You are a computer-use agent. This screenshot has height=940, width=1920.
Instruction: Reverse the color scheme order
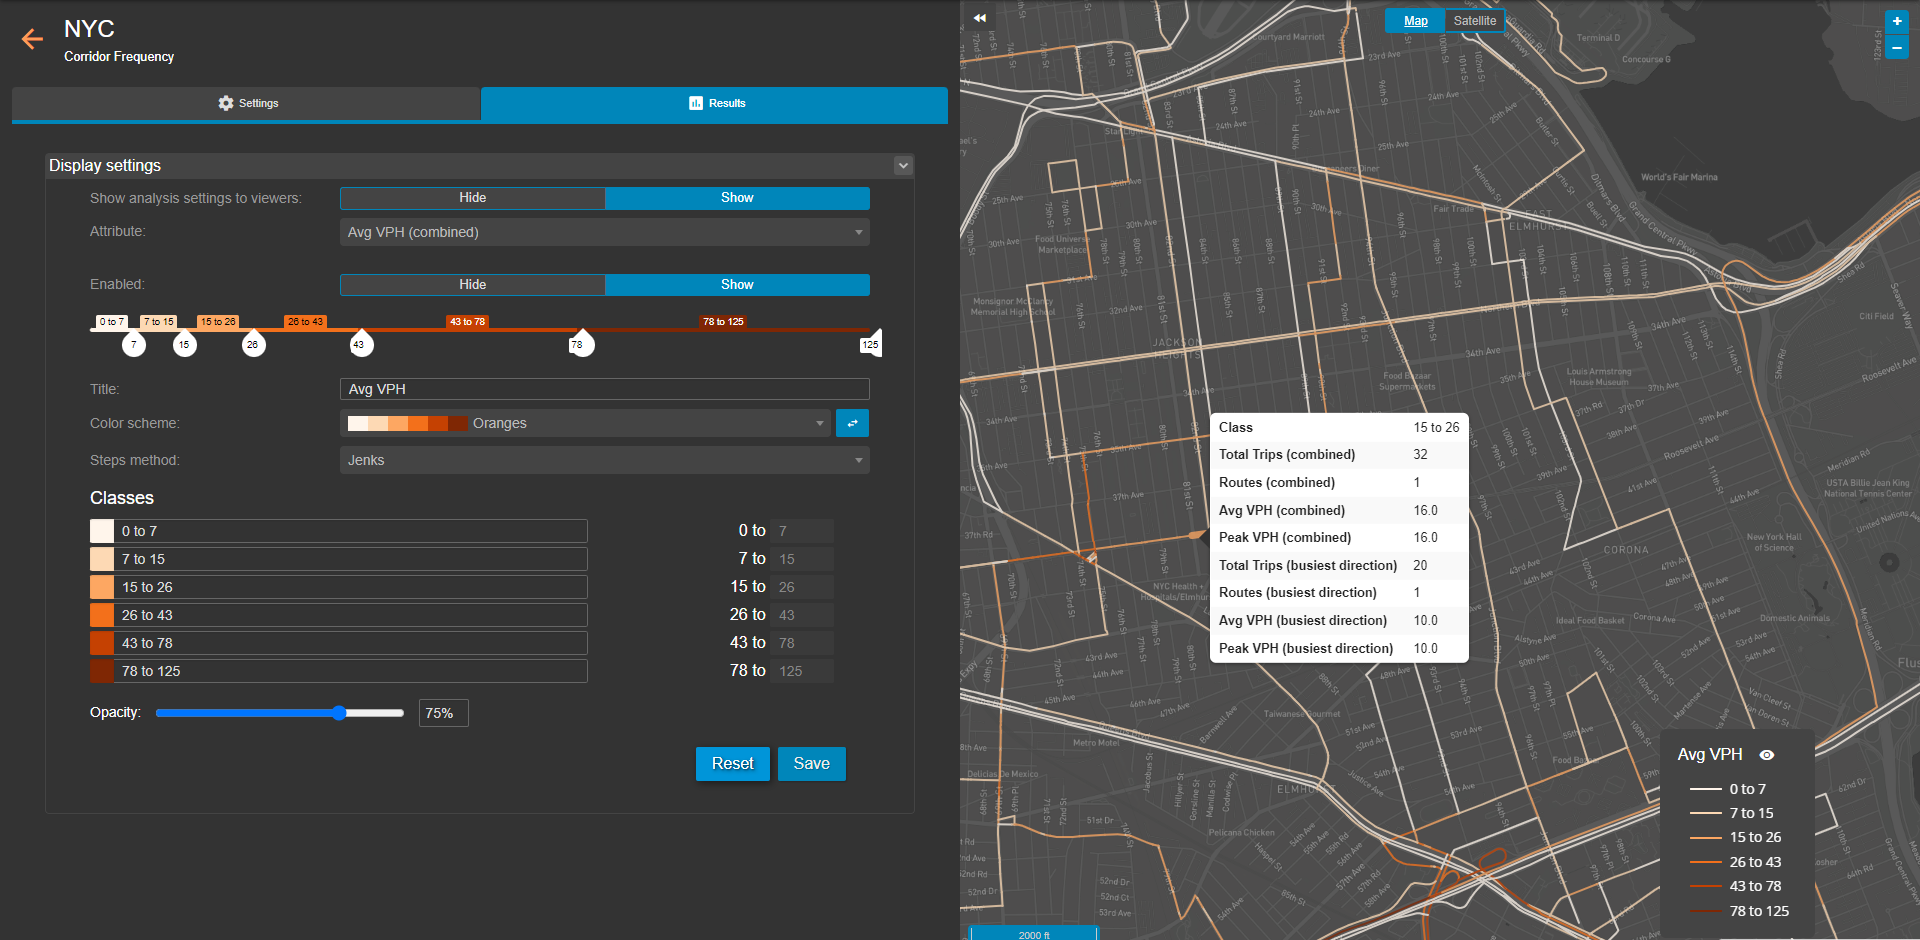[852, 424]
